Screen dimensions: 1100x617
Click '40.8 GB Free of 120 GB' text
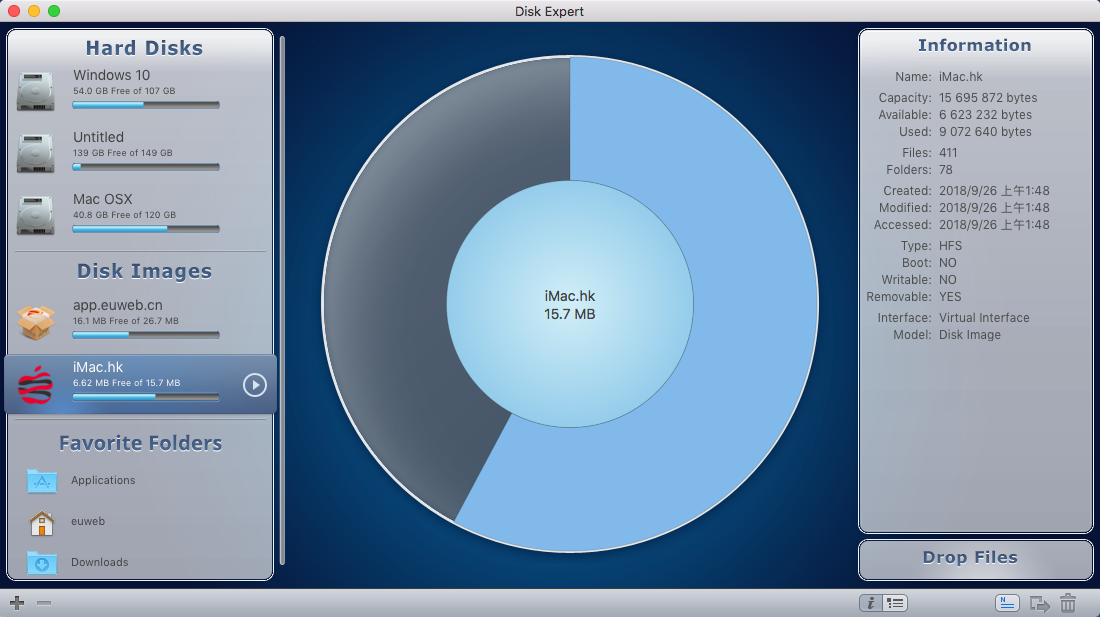(124, 215)
